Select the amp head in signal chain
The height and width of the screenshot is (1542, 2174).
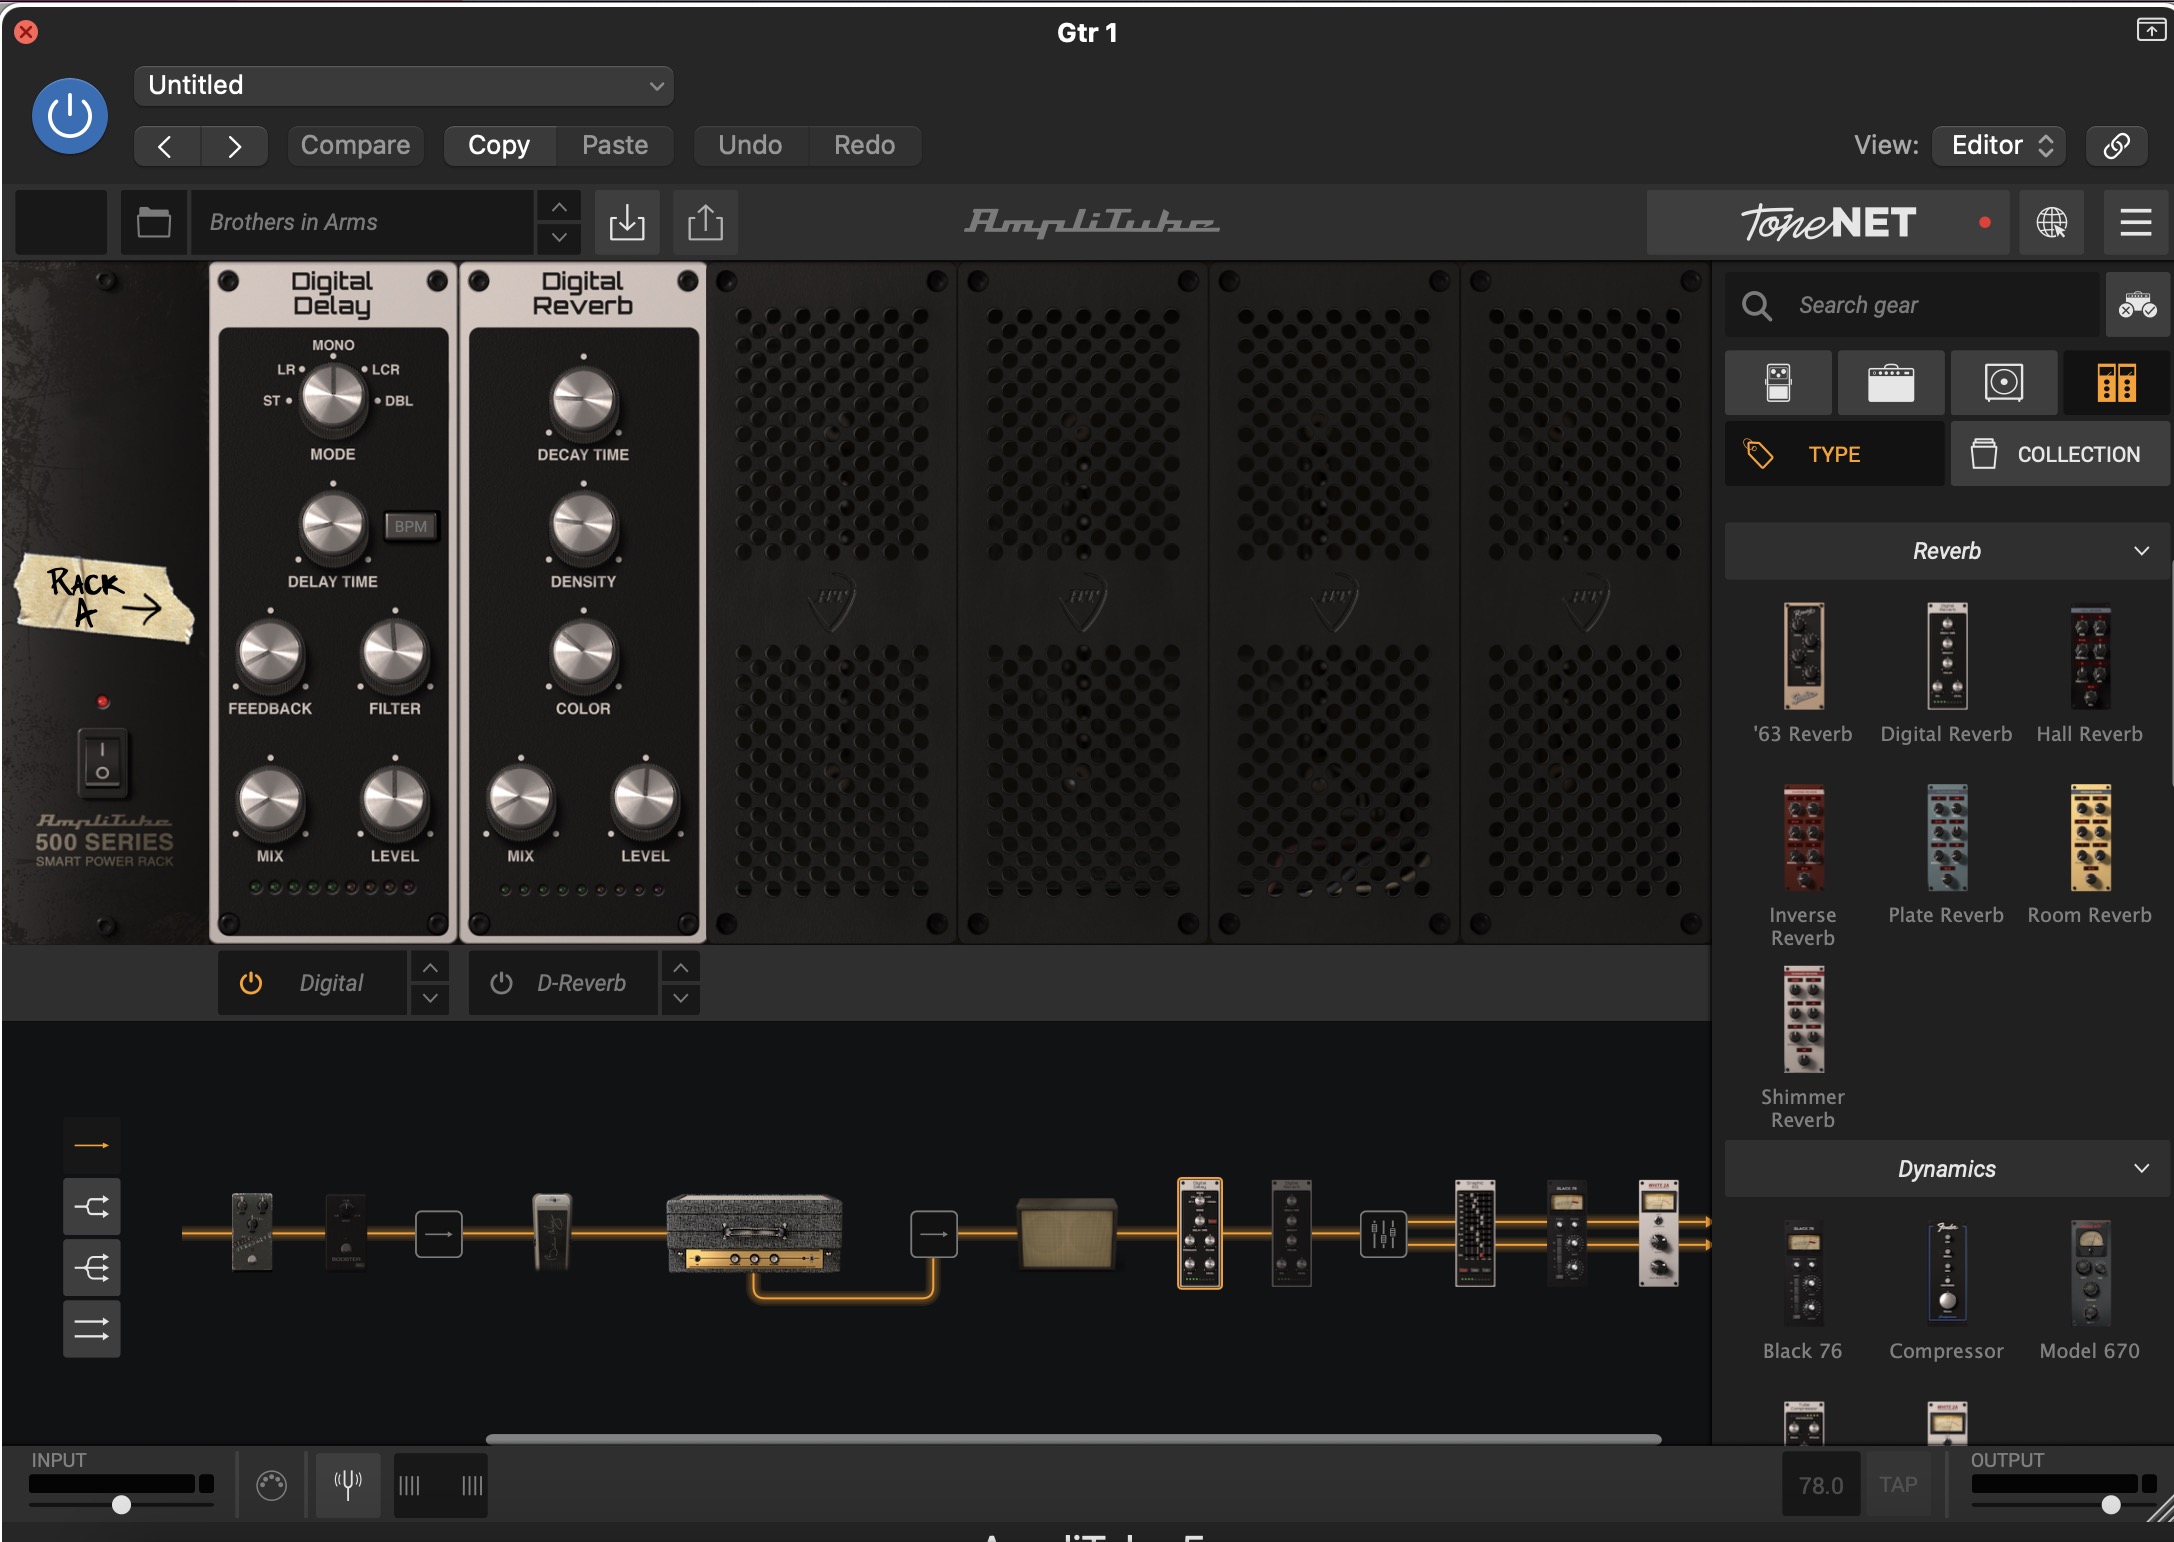[754, 1233]
